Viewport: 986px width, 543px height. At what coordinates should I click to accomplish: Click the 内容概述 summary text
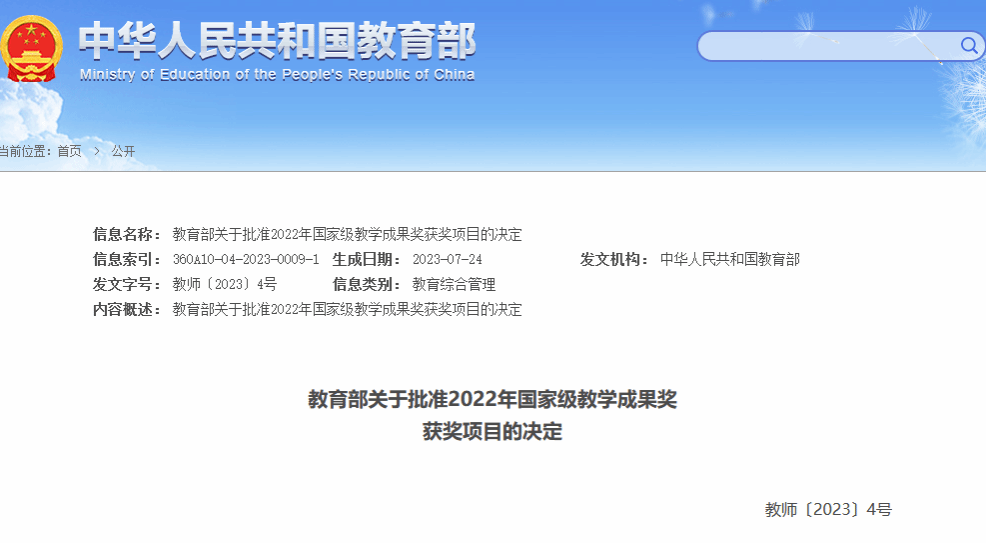coord(347,309)
